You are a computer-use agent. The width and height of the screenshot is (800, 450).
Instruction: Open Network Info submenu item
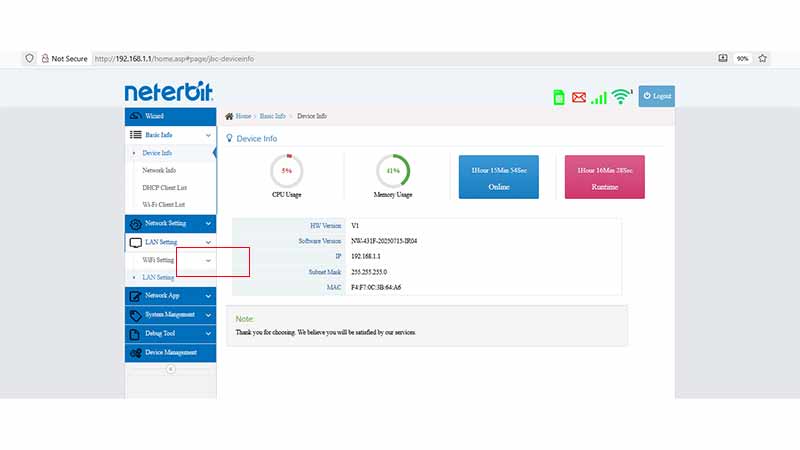pyautogui.click(x=159, y=170)
